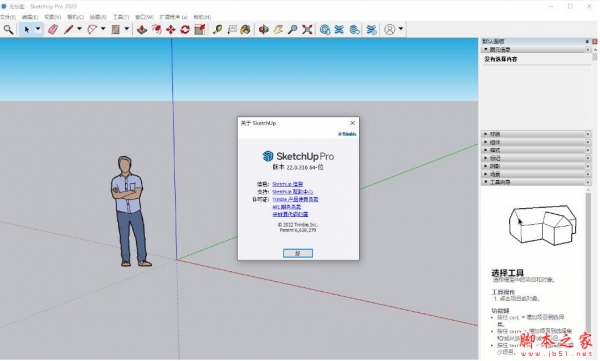The height and width of the screenshot is (361, 600).
Task: Open the 帮助(H) Help menu
Action: click(x=202, y=17)
